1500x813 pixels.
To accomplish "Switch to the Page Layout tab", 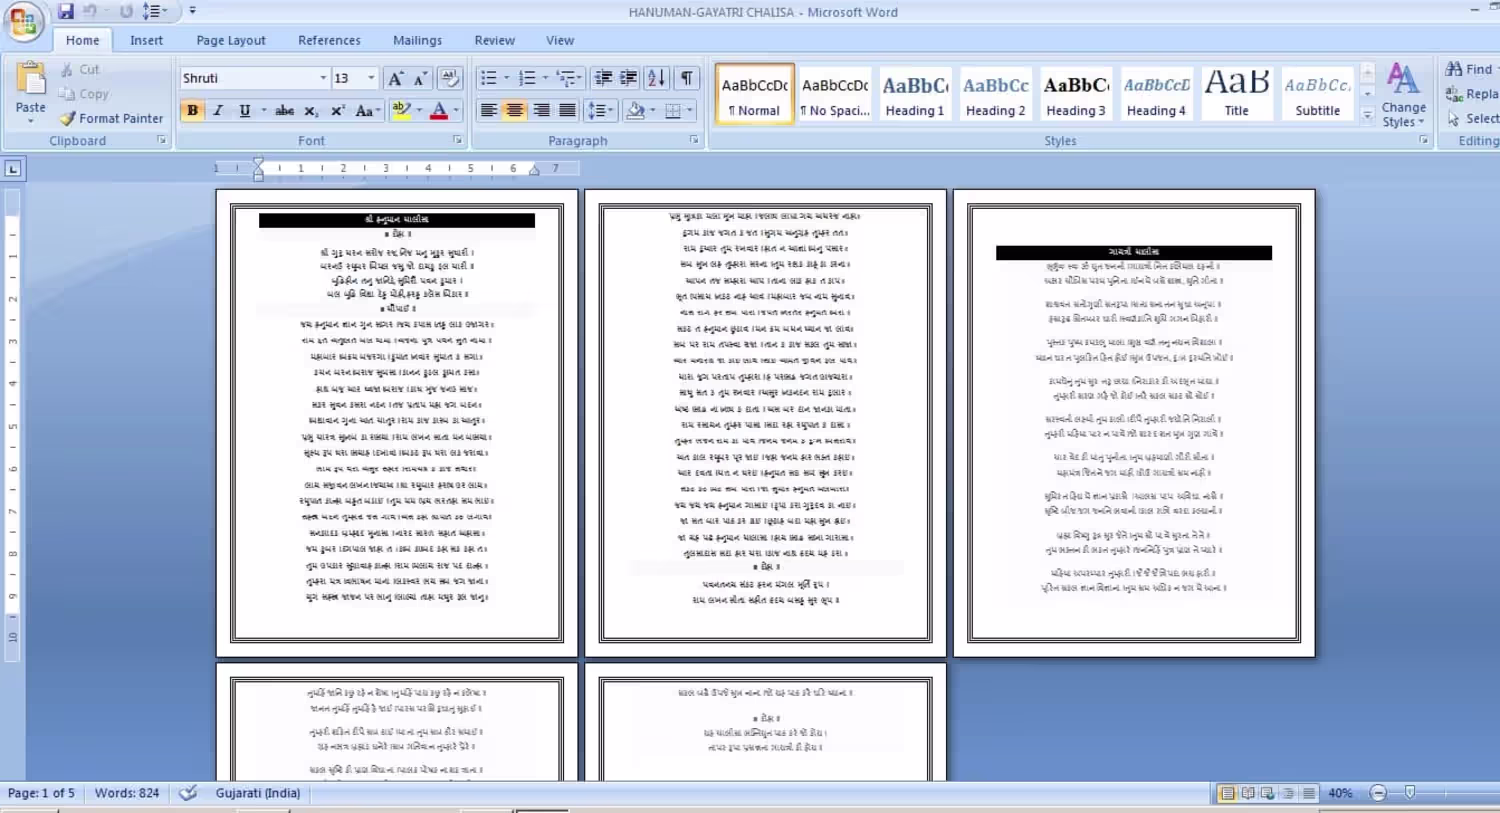I will tap(231, 40).
